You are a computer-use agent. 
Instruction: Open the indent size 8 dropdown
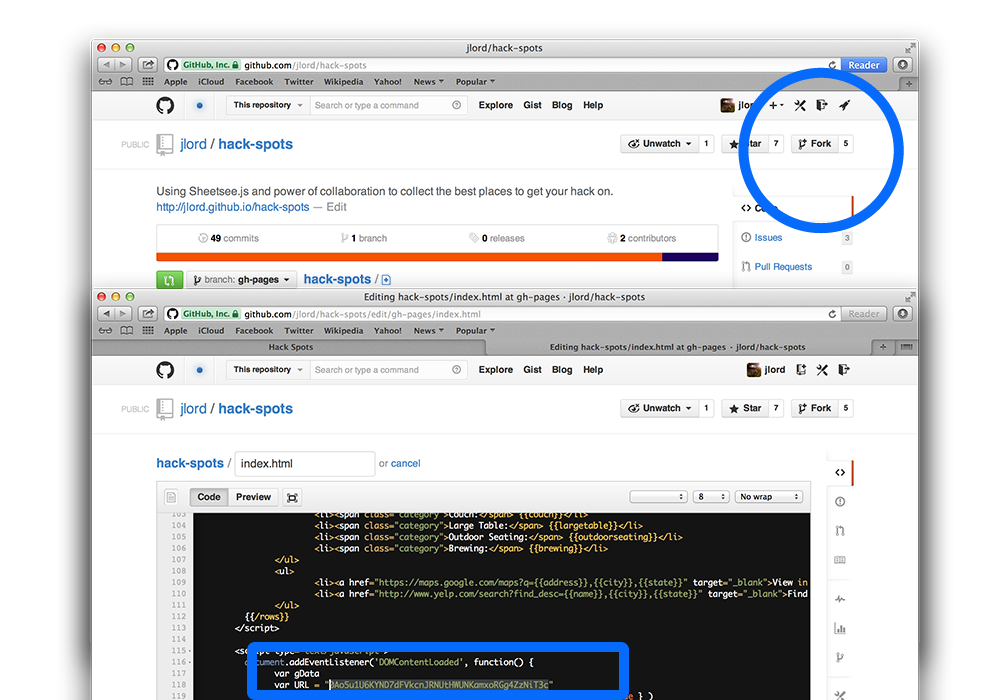[710, 497]
